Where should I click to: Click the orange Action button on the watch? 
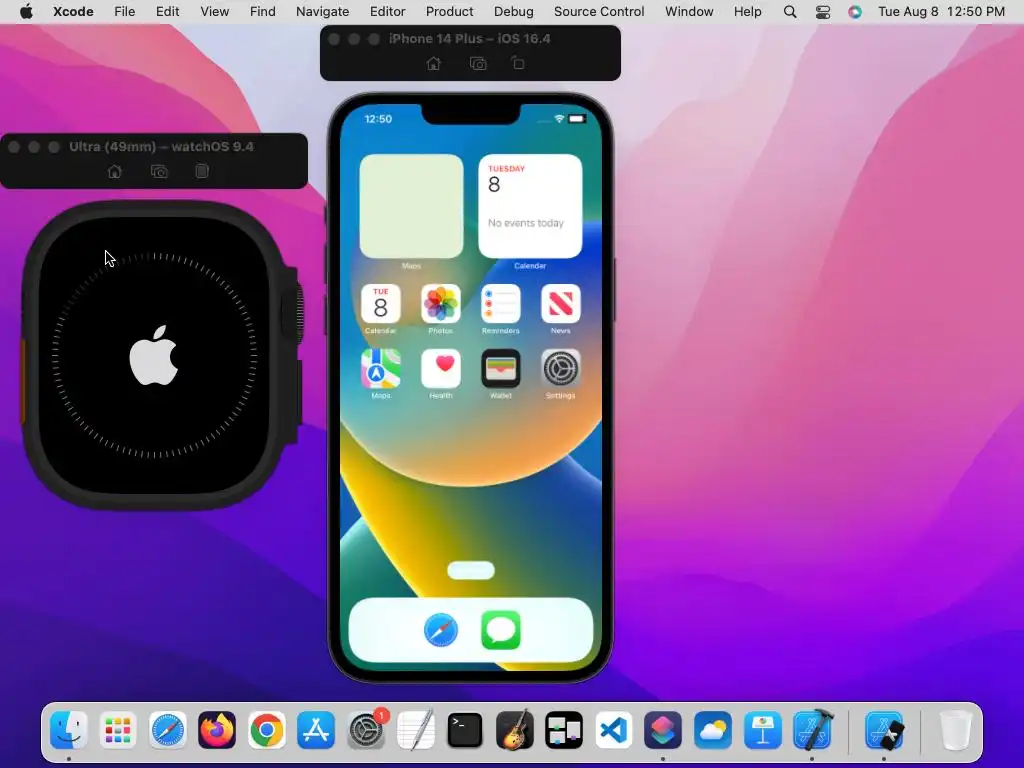23,381
